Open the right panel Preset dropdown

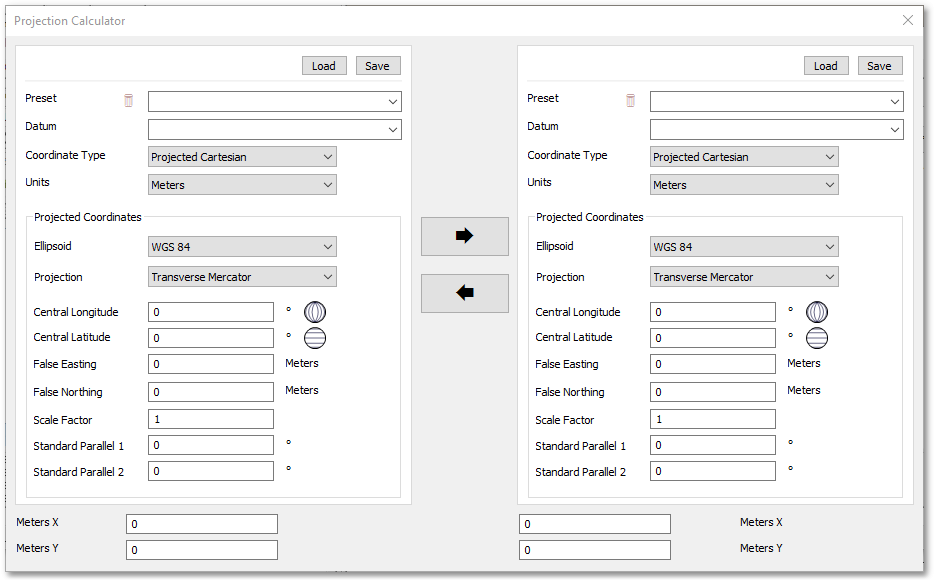coord(776,101)
